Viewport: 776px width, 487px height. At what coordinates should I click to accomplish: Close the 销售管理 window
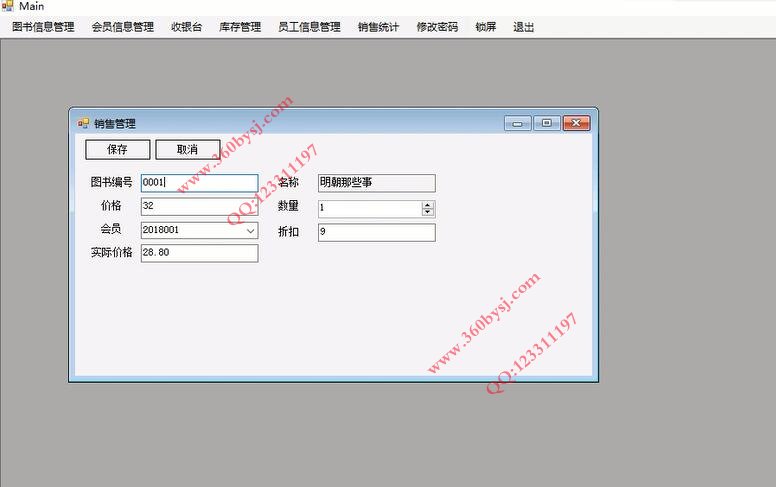[x=577, y=123]
